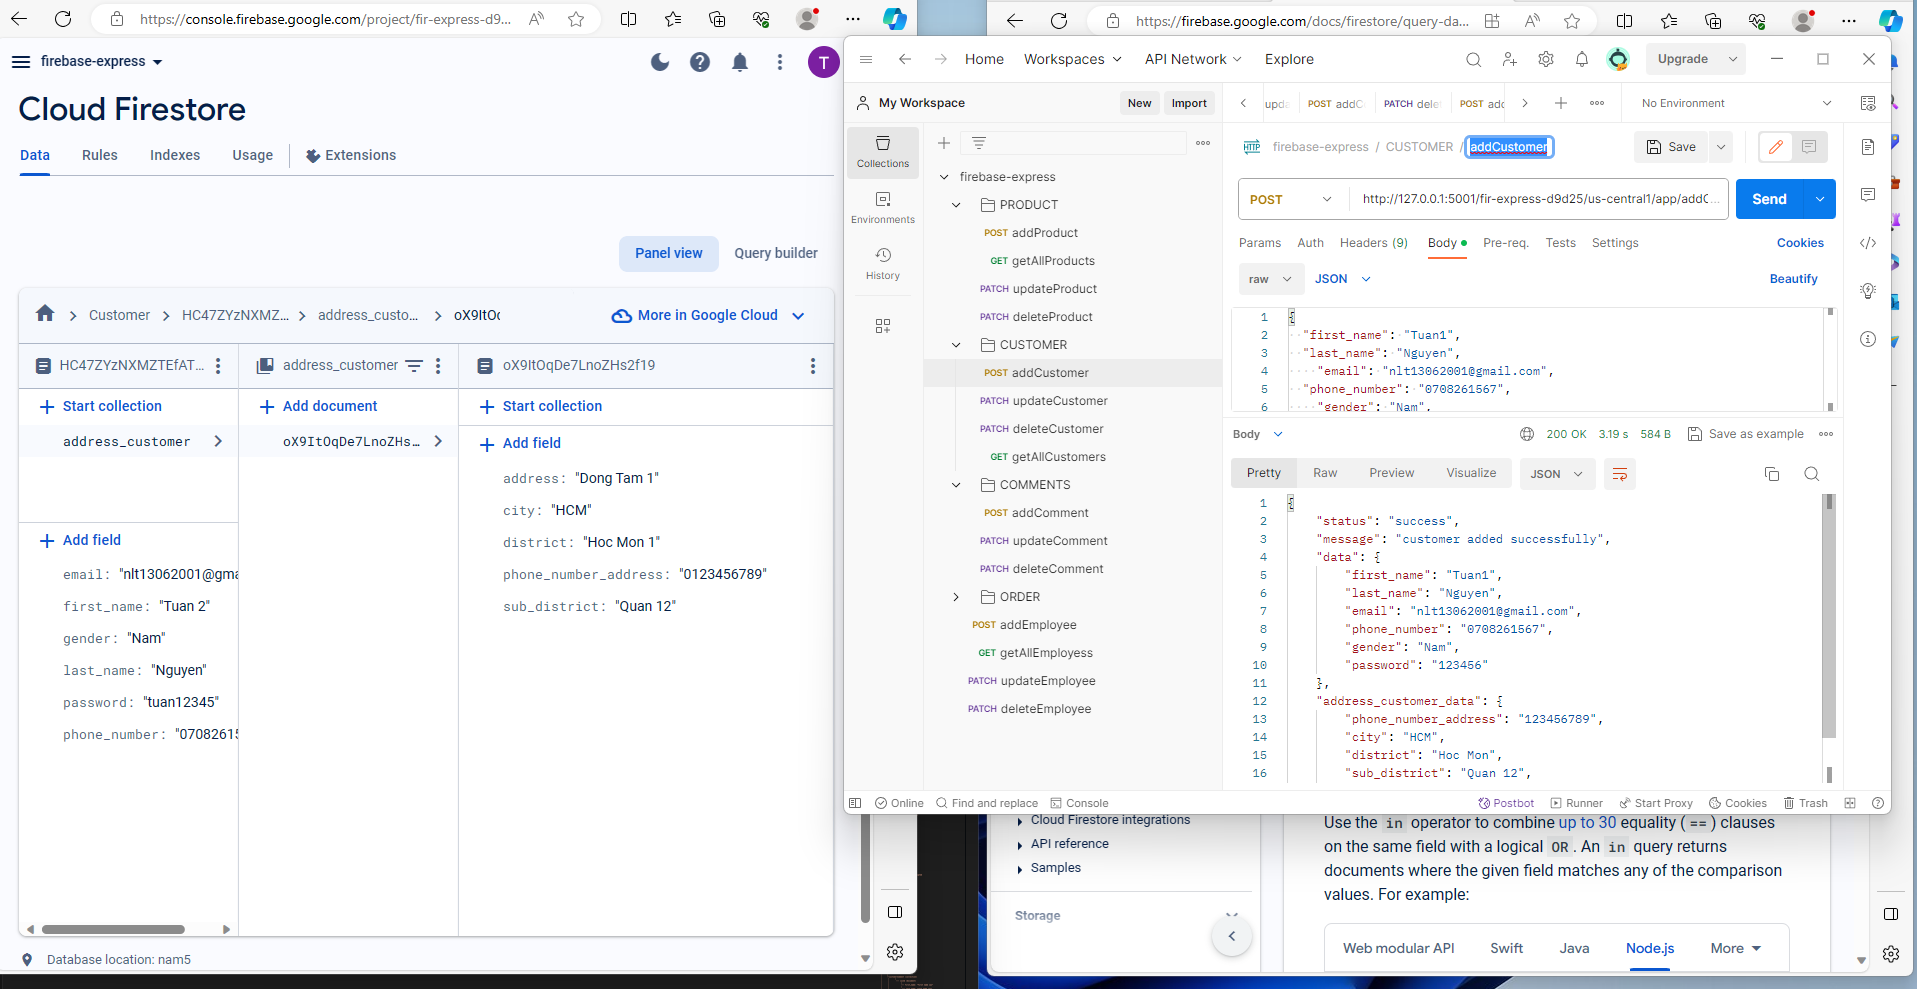
Task: Open the POST method dropdown
Action: pos(1290,199)
